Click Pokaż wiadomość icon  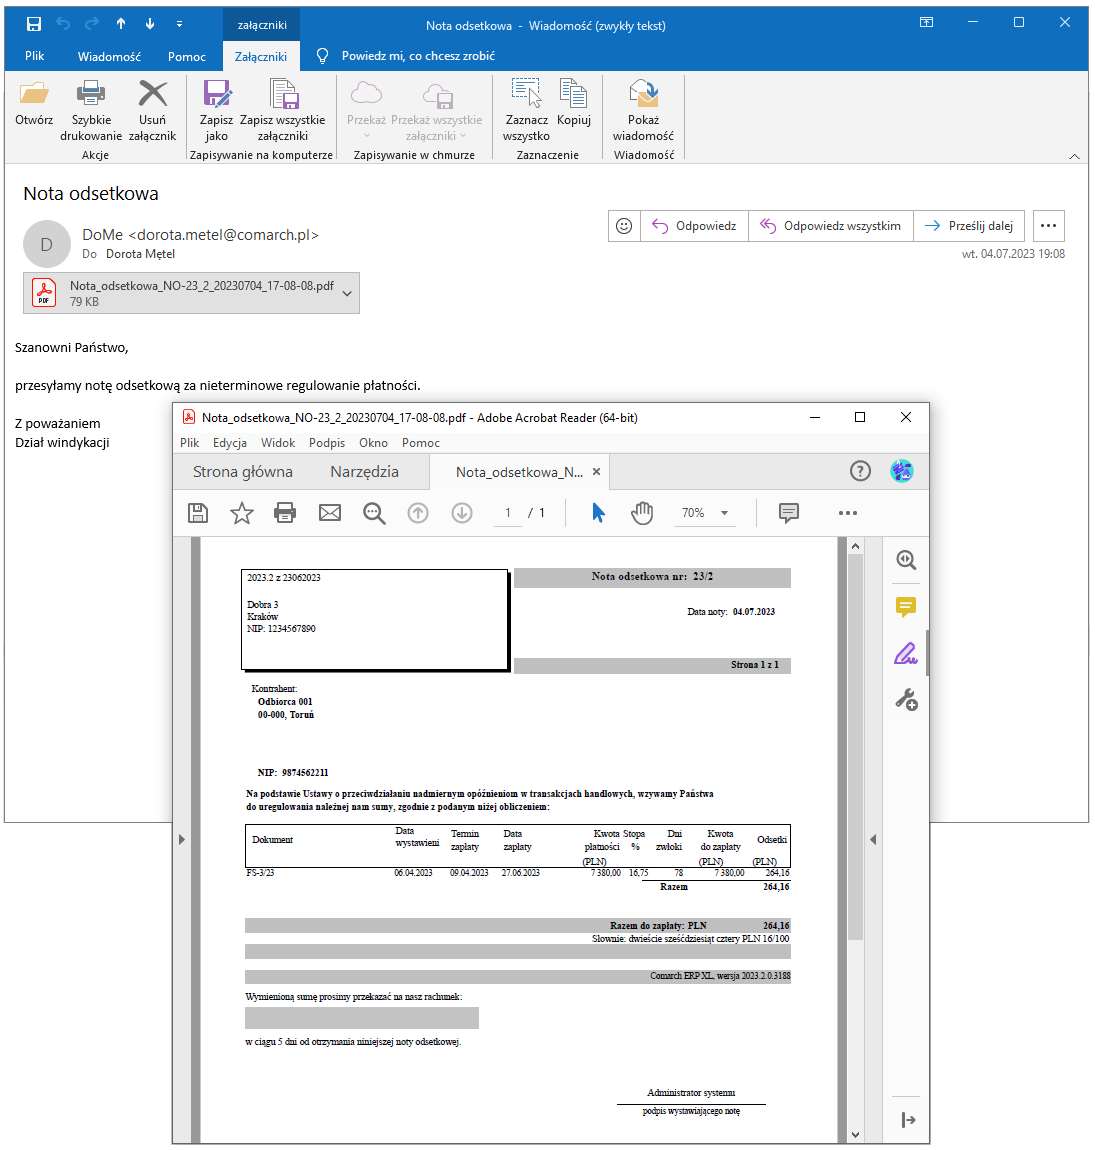[x=643, y=93]
